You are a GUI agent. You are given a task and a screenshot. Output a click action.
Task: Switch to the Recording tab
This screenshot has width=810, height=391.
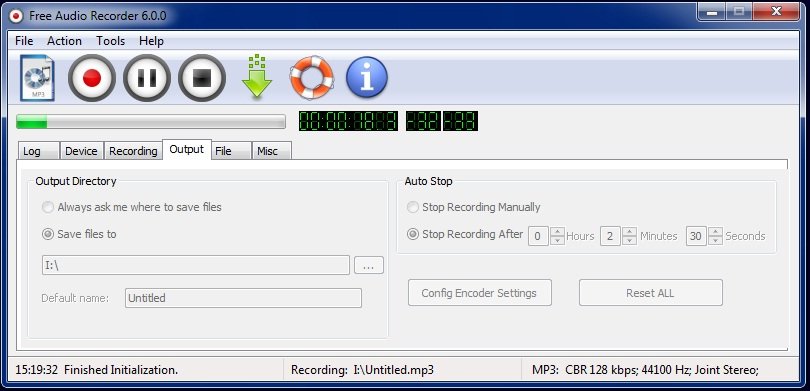point(133,151)
